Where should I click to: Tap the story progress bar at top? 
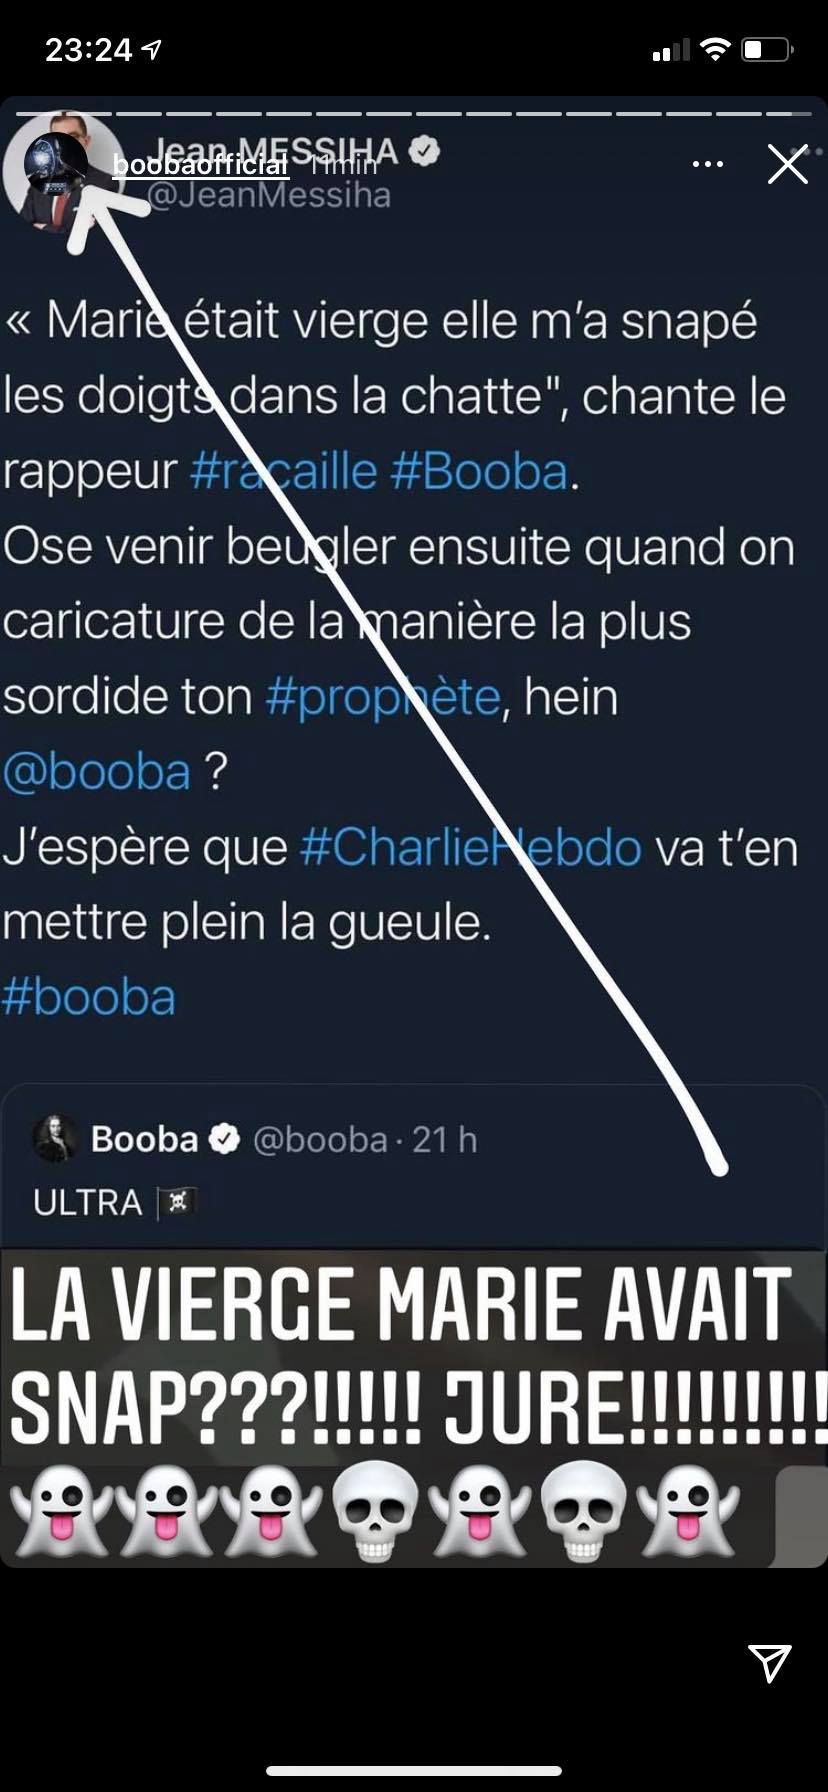point(414,112)
